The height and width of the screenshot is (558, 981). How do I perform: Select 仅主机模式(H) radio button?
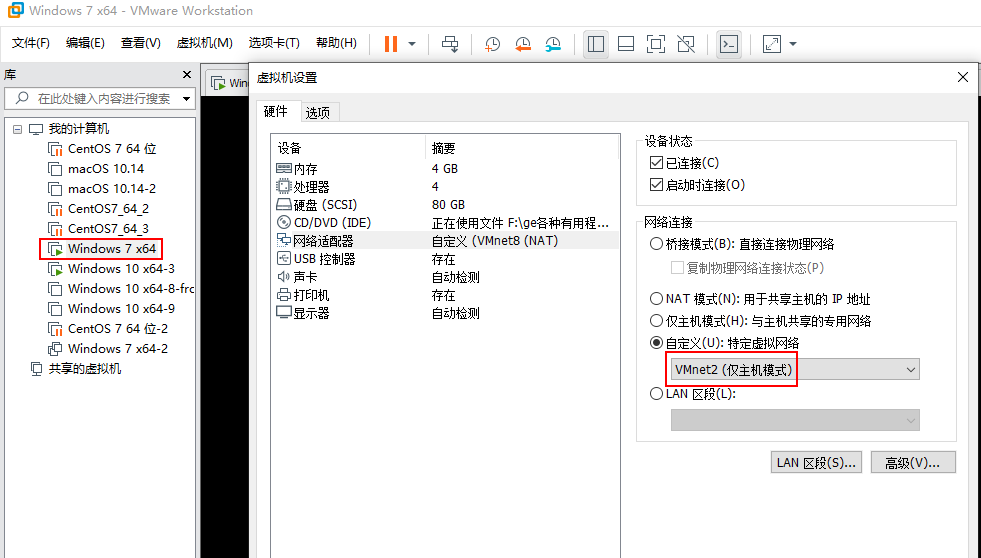tap(656, 321)
